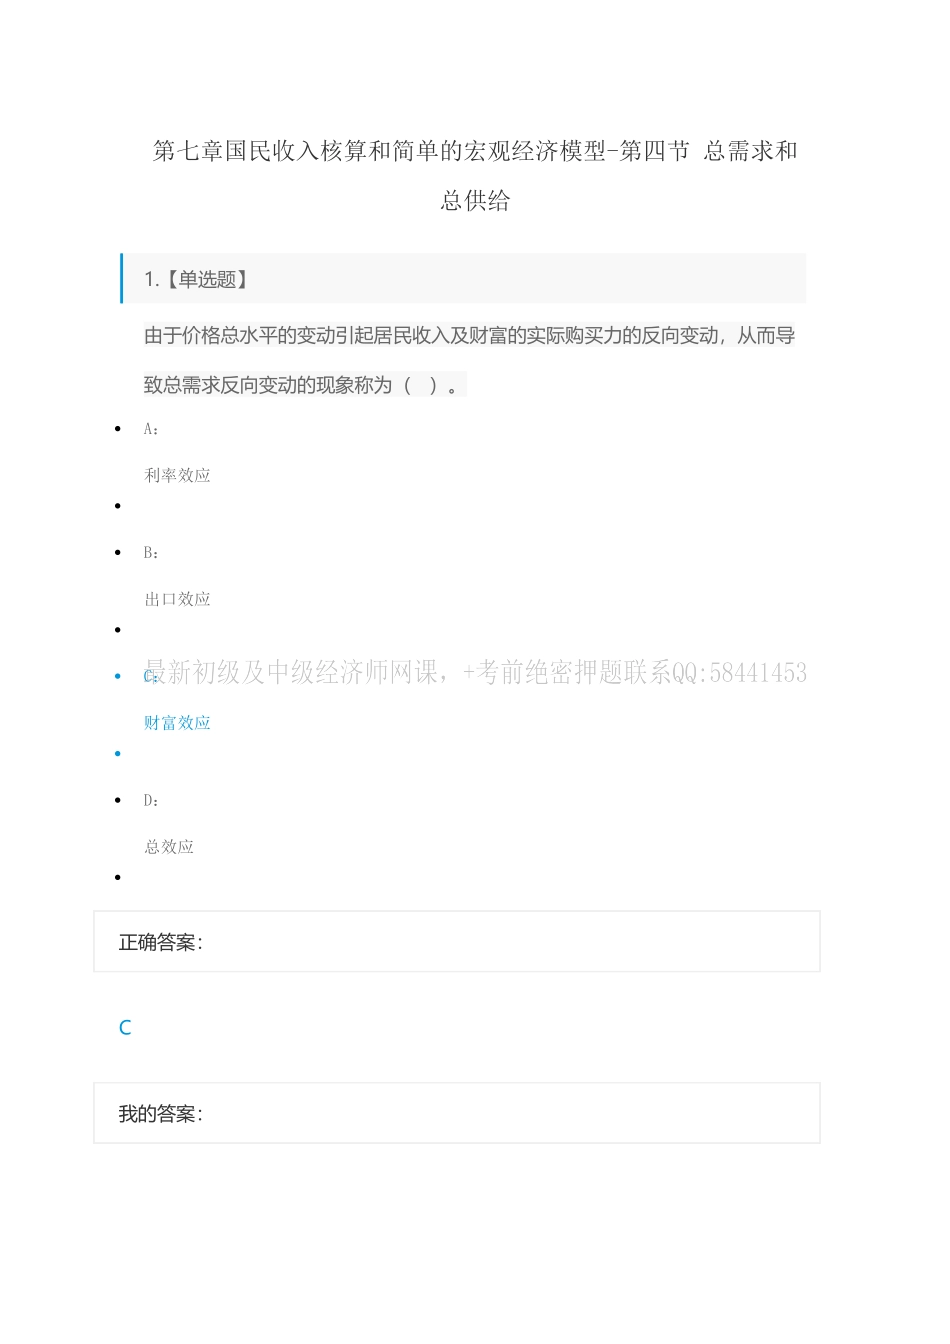Click the blue bullet before option C

118,677
